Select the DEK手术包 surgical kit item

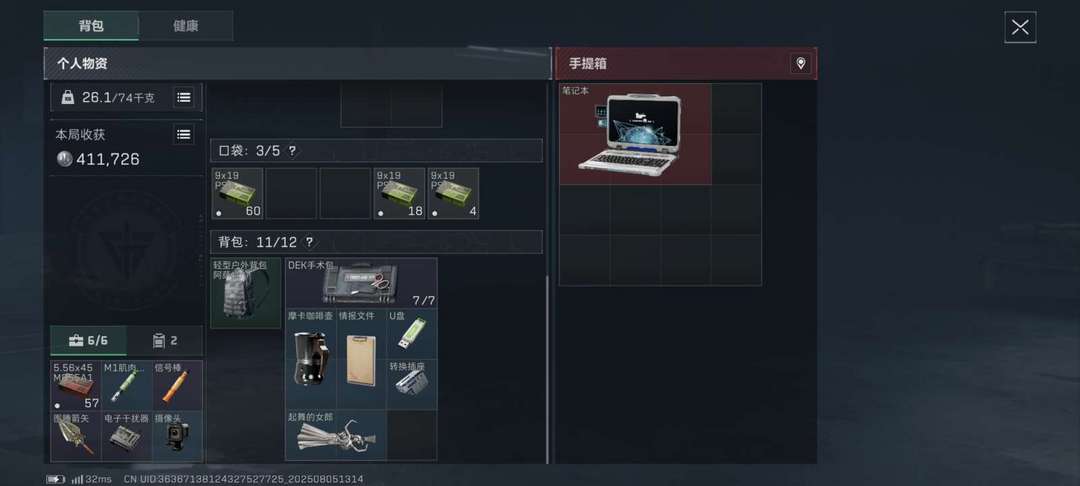(361, 283)
